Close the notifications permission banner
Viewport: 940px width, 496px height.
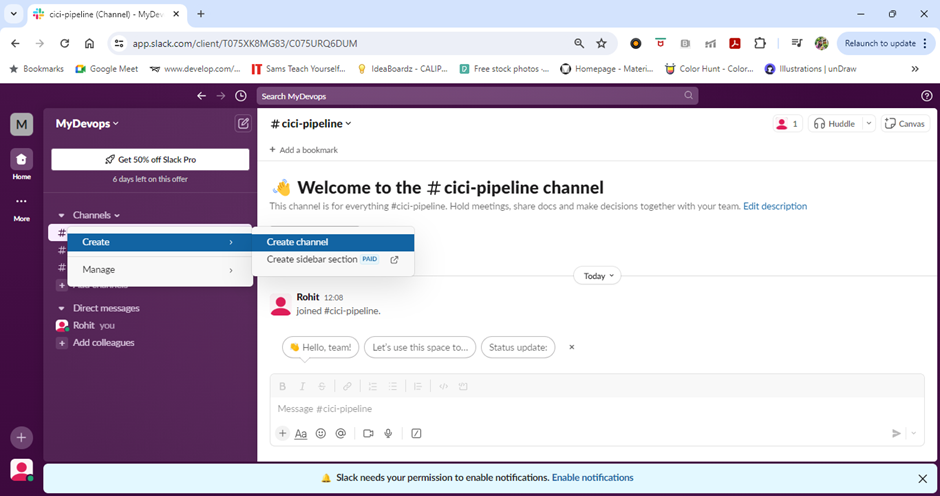coord(923,478)
